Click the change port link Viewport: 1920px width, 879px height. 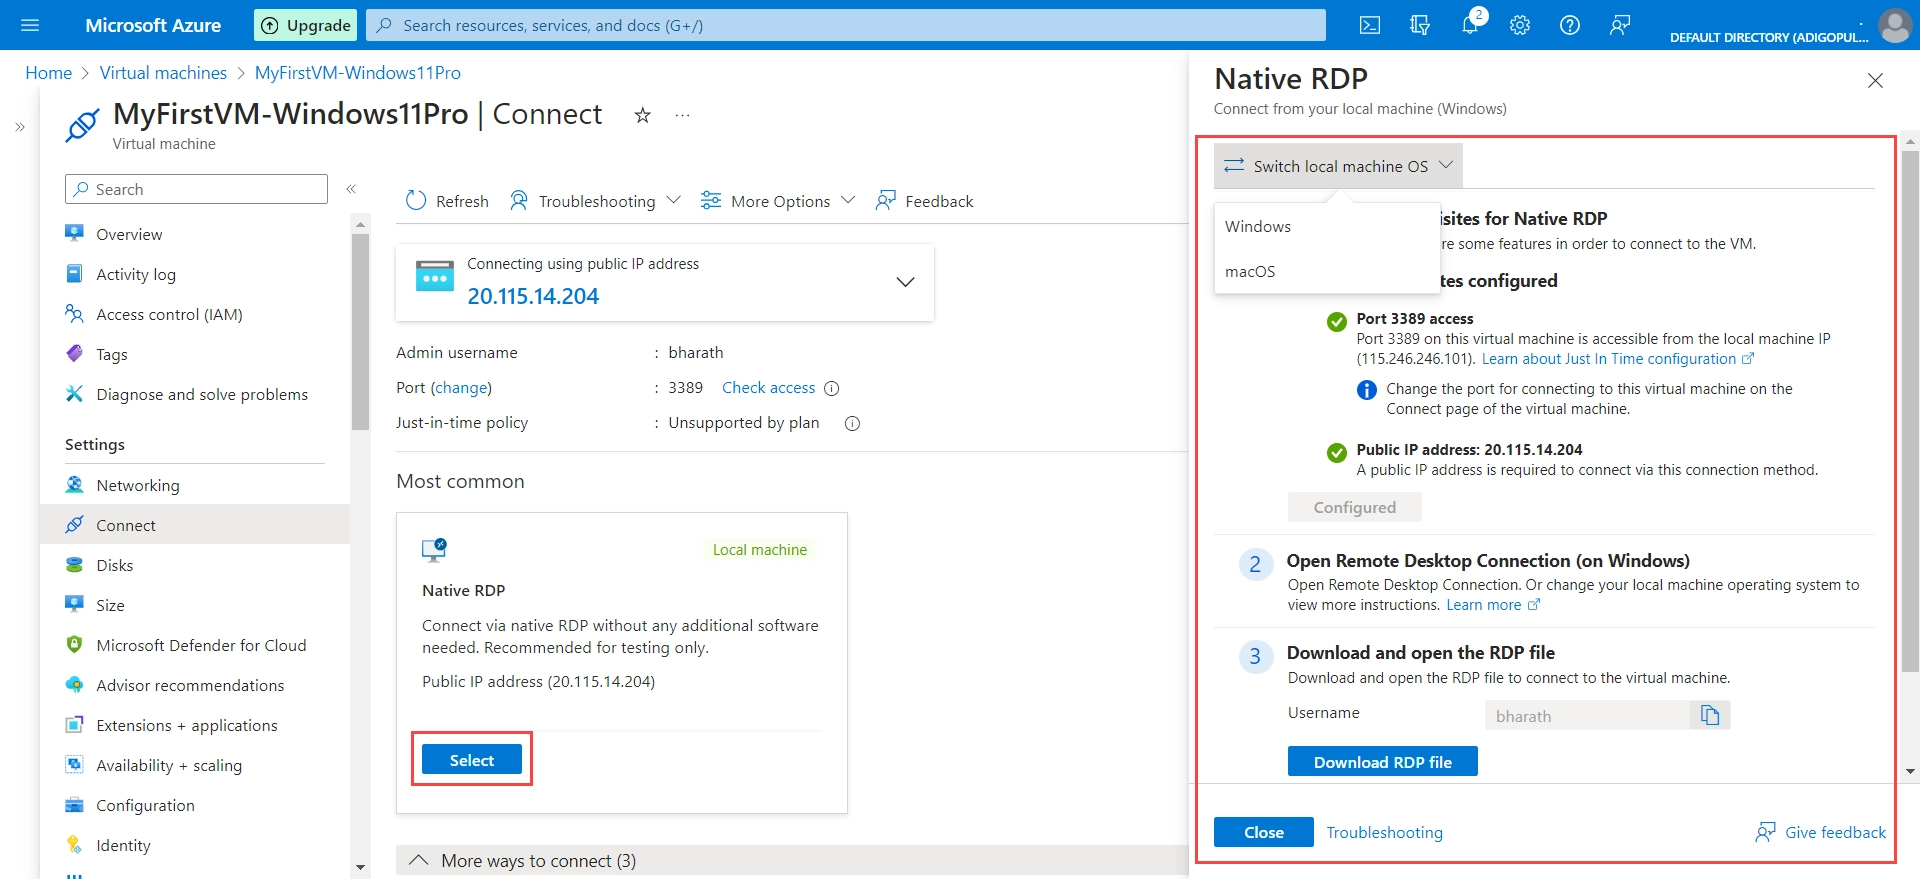461,388
